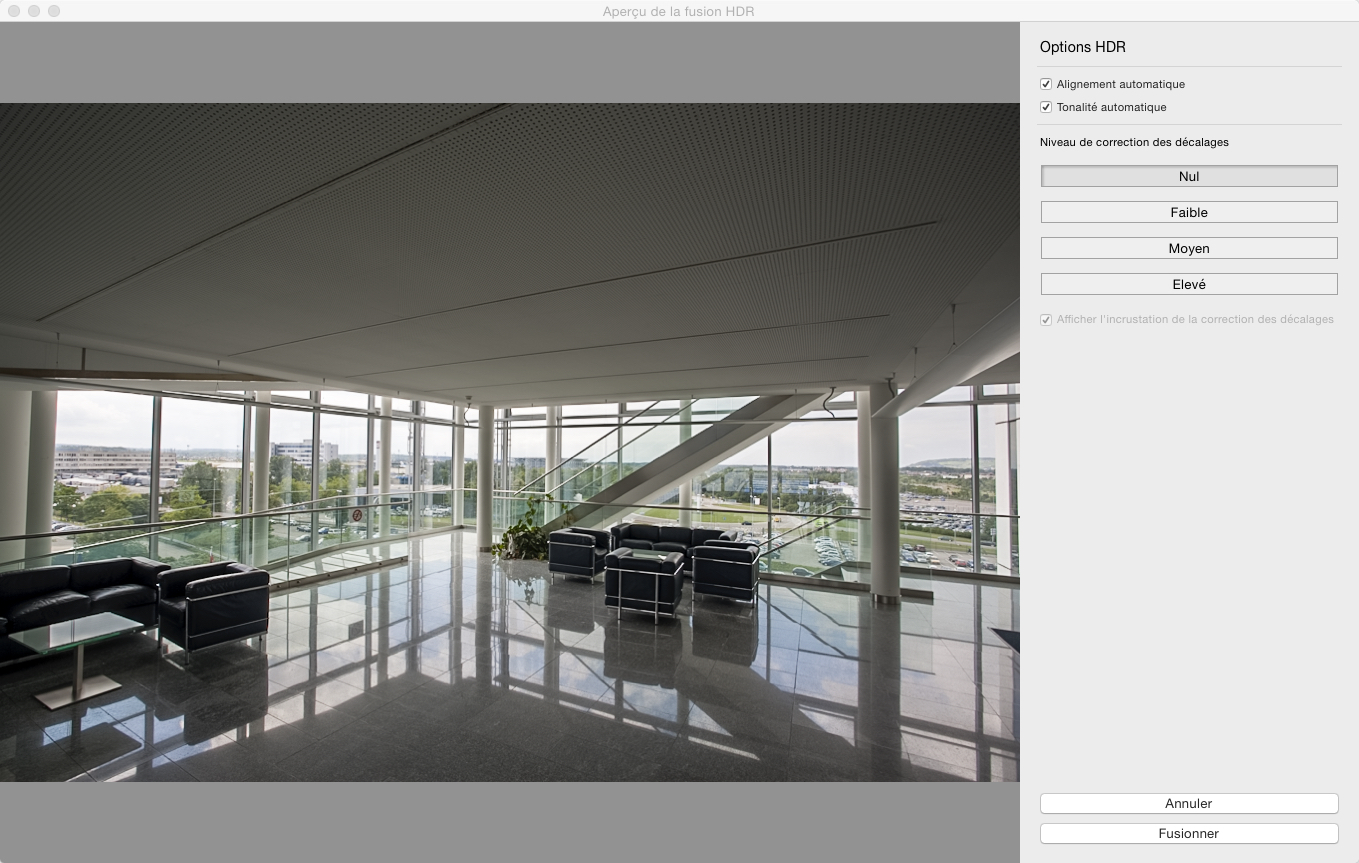Click the Annuler button
The image size is (1359, 863).
1189,803
